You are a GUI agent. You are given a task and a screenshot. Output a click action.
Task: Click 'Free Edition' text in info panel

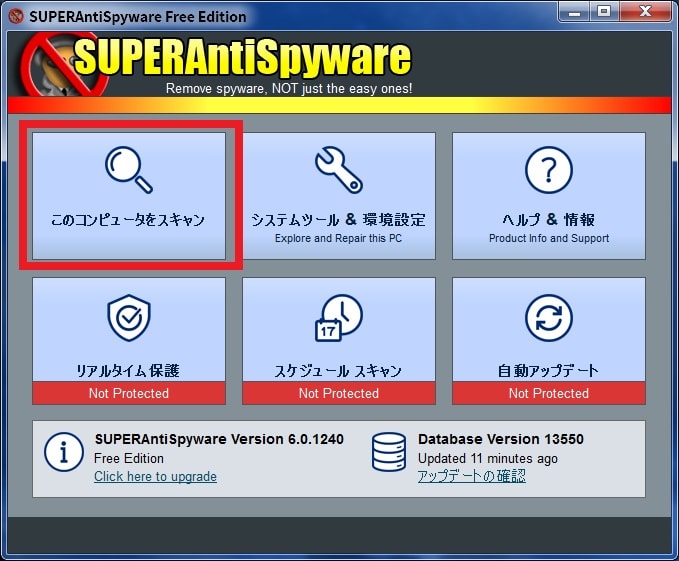tap(129, 458)
